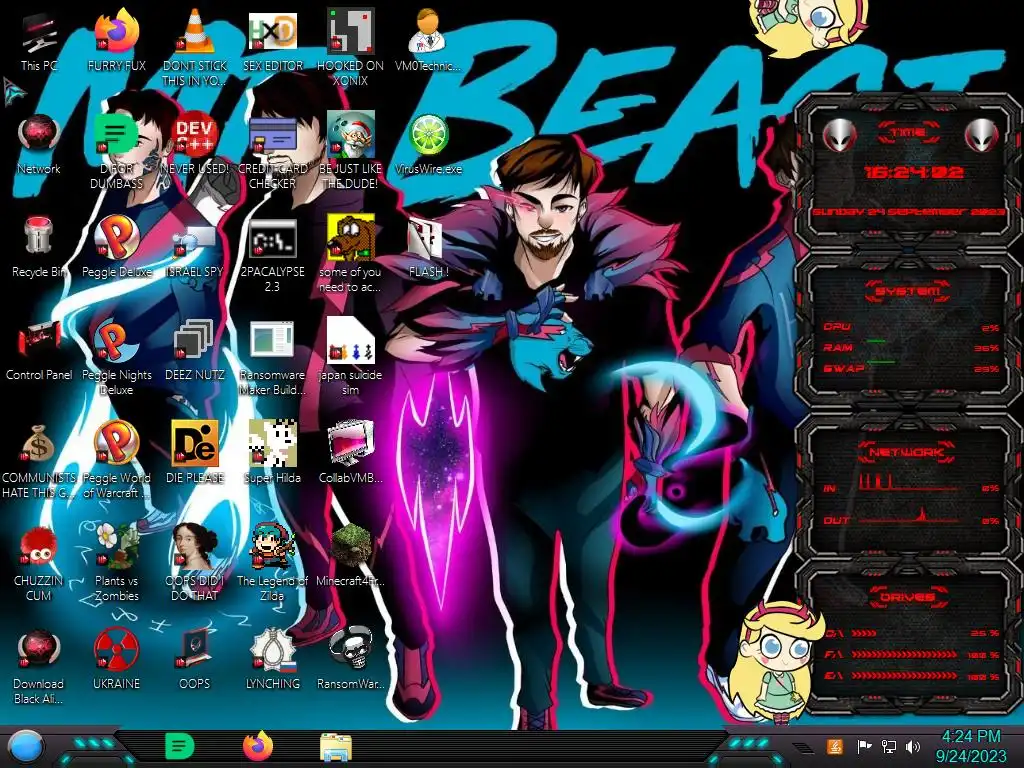The width and height of the screenshot is (1024, 768).
Task: Click the right Alienware head in TIME widget
Action: (981, 135)
